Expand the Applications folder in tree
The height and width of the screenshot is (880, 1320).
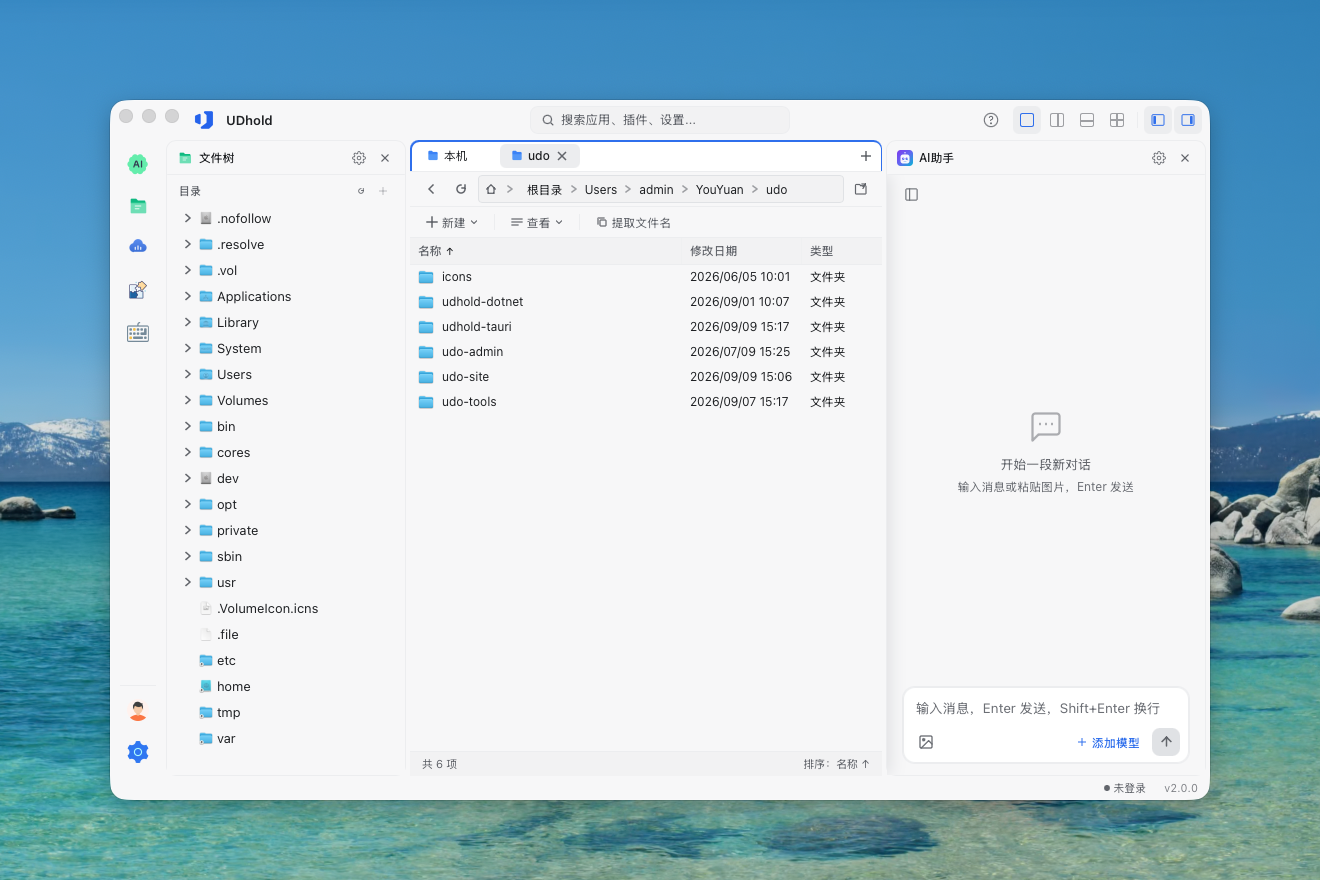click(187, 296)
